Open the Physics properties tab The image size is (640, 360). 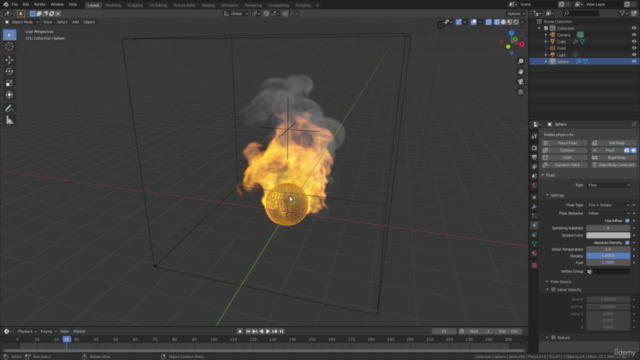click(x=534, y=225)
